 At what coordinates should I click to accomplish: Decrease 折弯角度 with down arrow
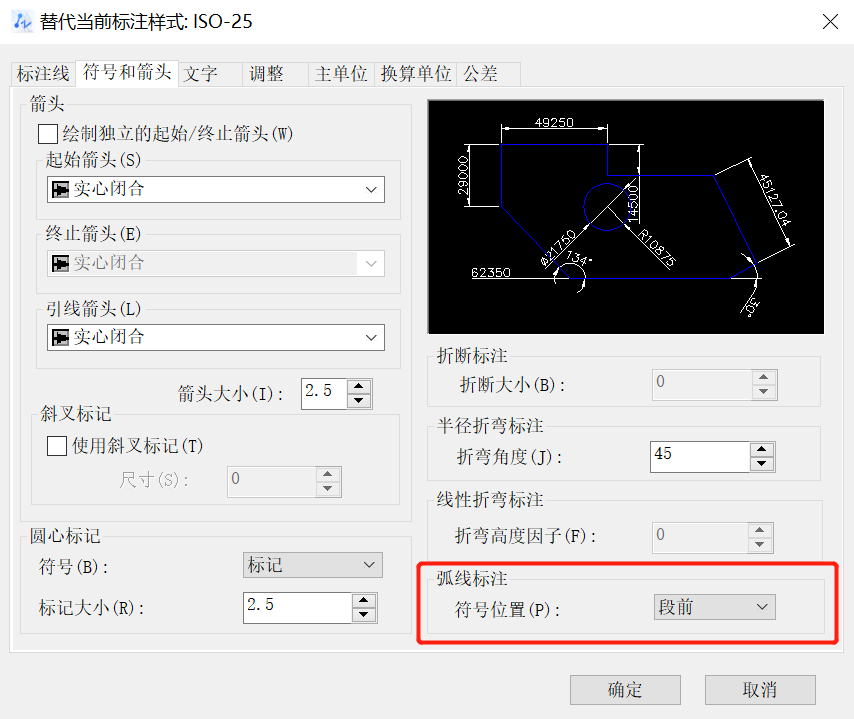click(x=761, y=464)
